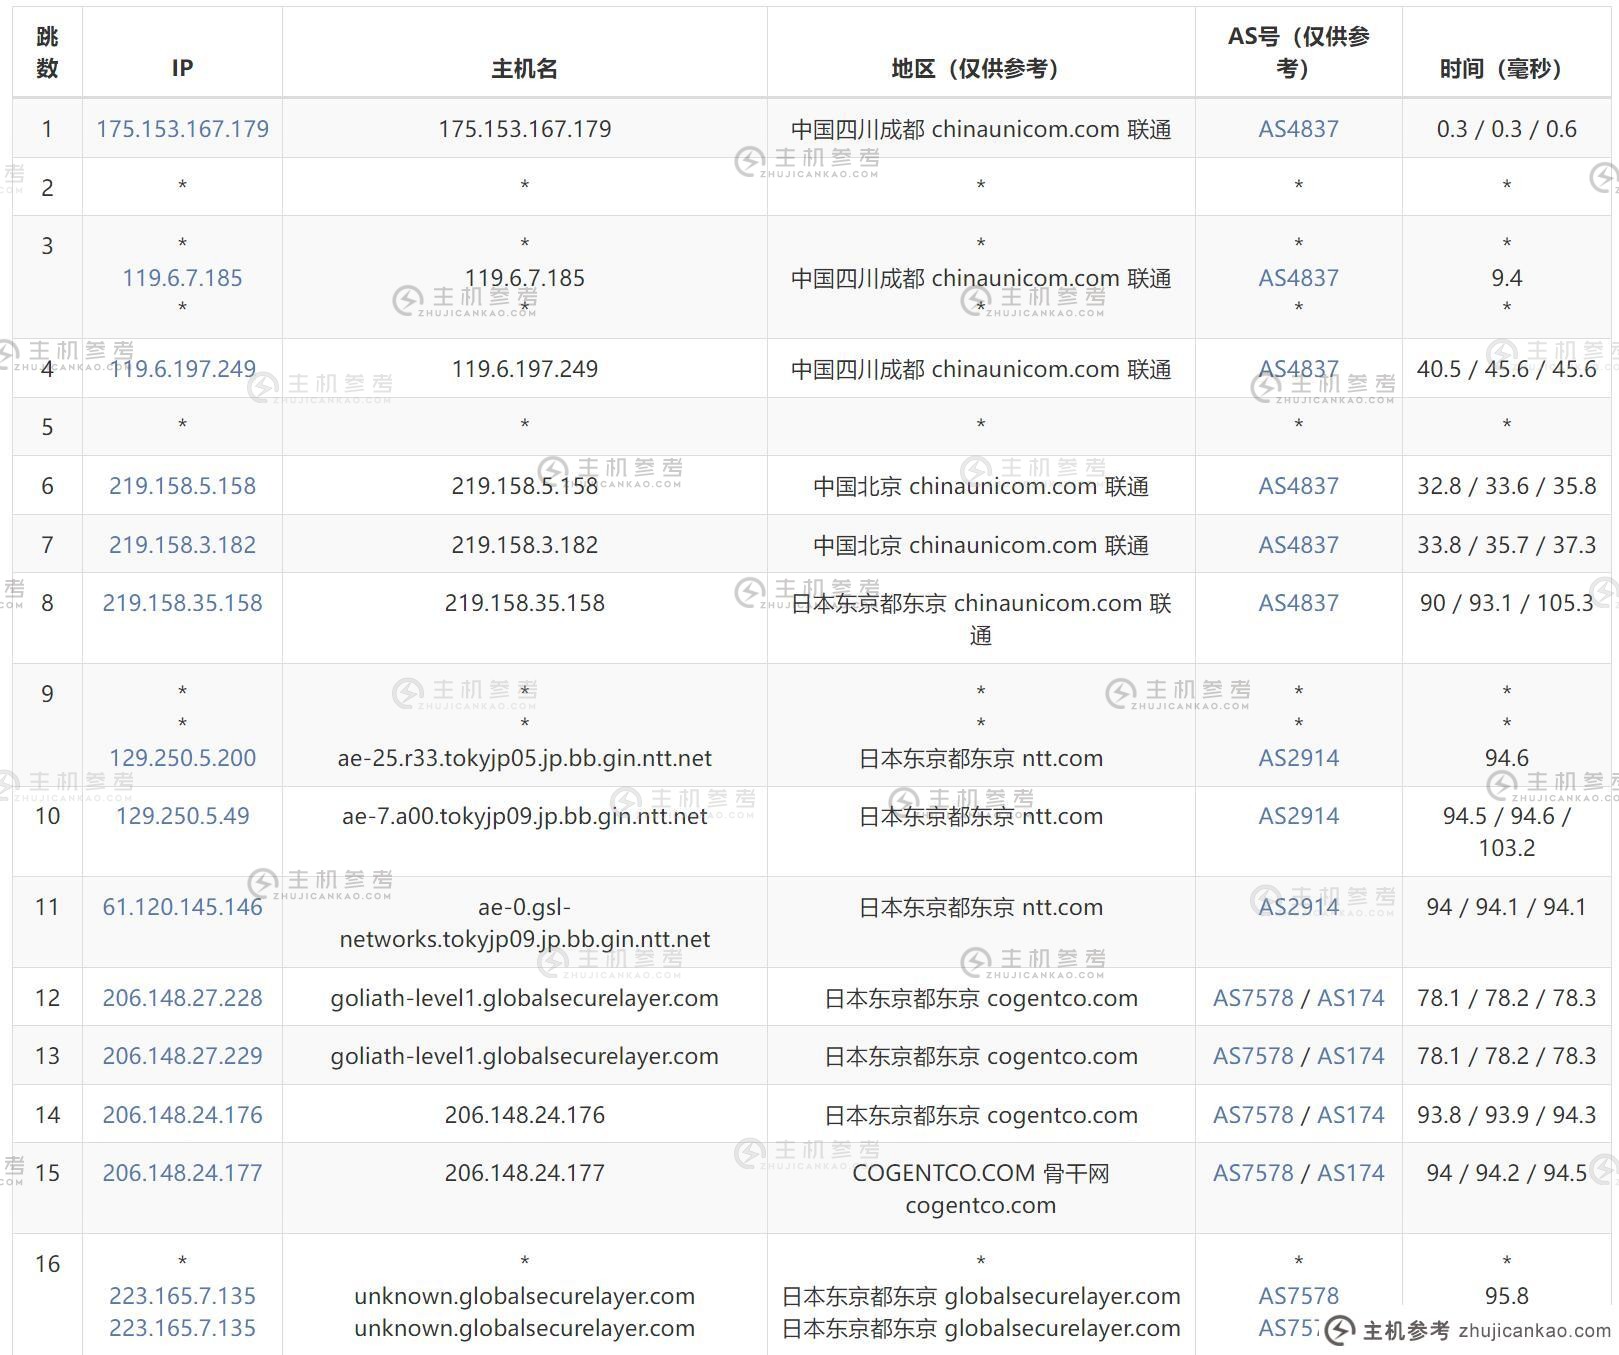Select the hop 1 region "中国四川成都 chinaunicom.com 联通"
The image size is (1619, 1355).
[980, 129]
